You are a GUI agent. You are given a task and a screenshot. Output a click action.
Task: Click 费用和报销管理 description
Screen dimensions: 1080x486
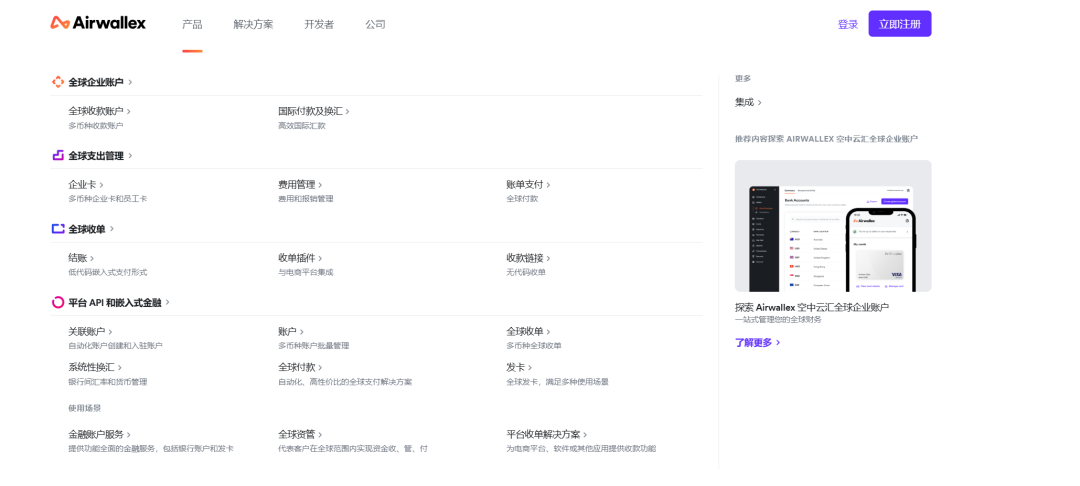click(306, 199)
